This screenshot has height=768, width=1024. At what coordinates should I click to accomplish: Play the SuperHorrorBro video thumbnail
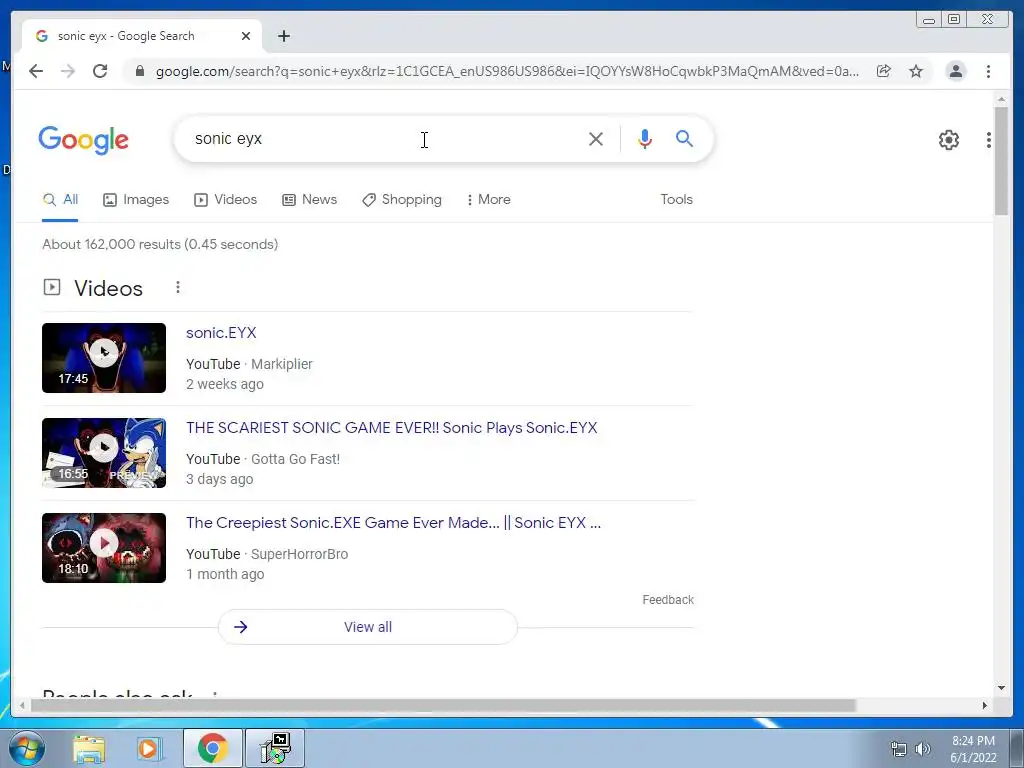(x=104, y=548)
